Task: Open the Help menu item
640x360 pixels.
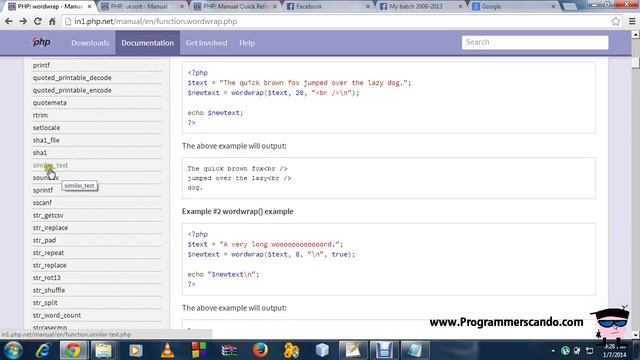Action: (x=247, y=43)
